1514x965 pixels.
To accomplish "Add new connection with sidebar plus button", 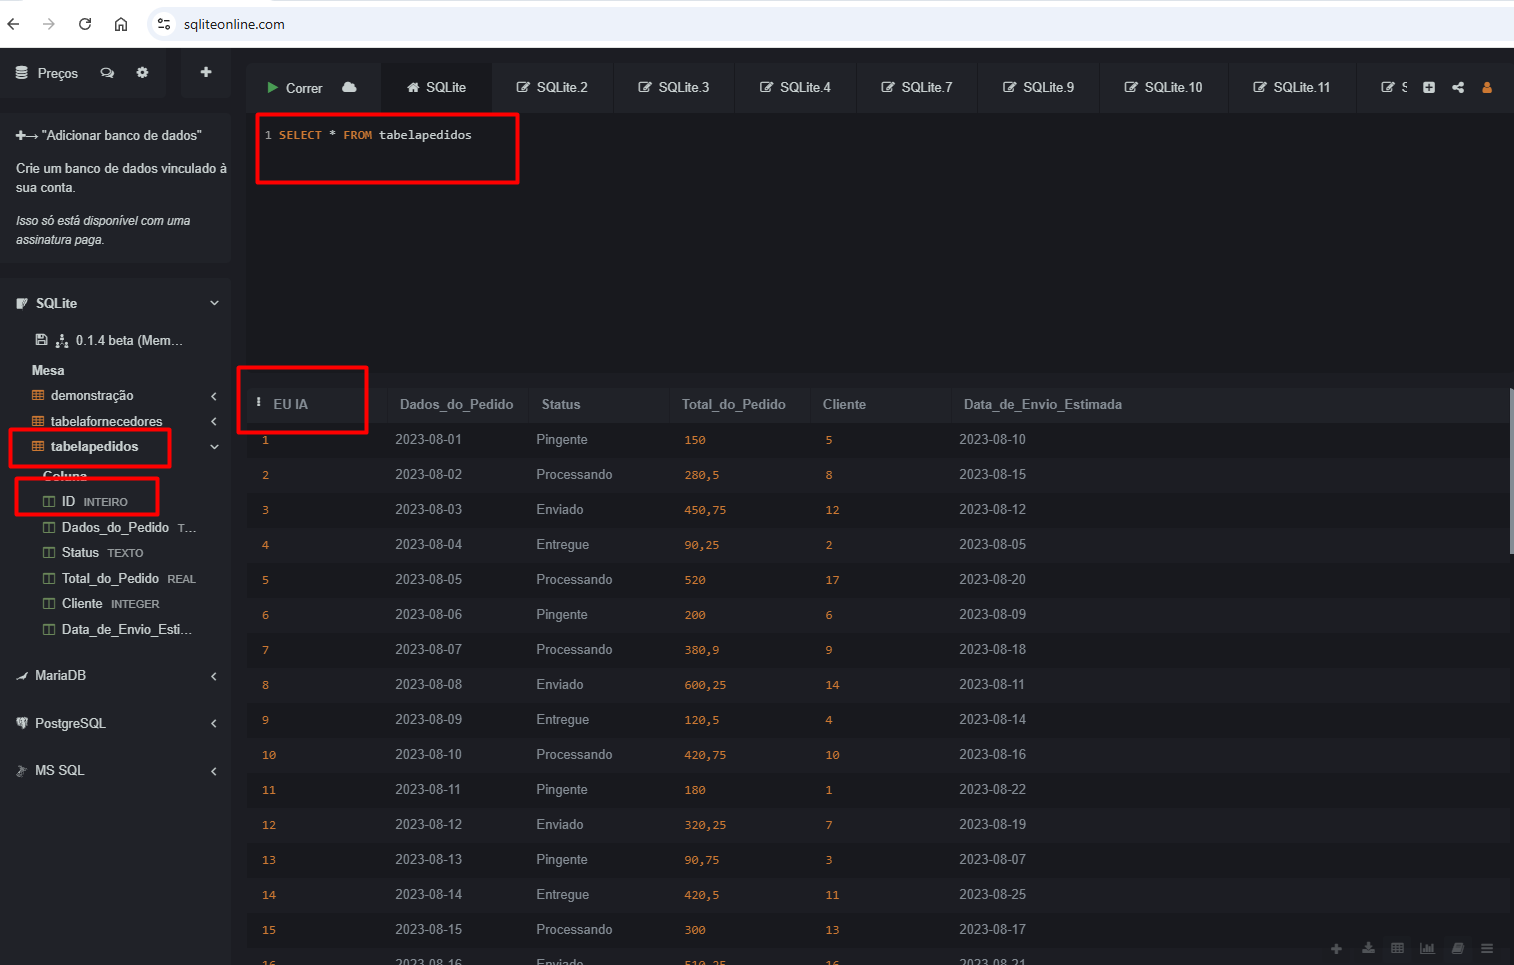I will click(206, 72).
